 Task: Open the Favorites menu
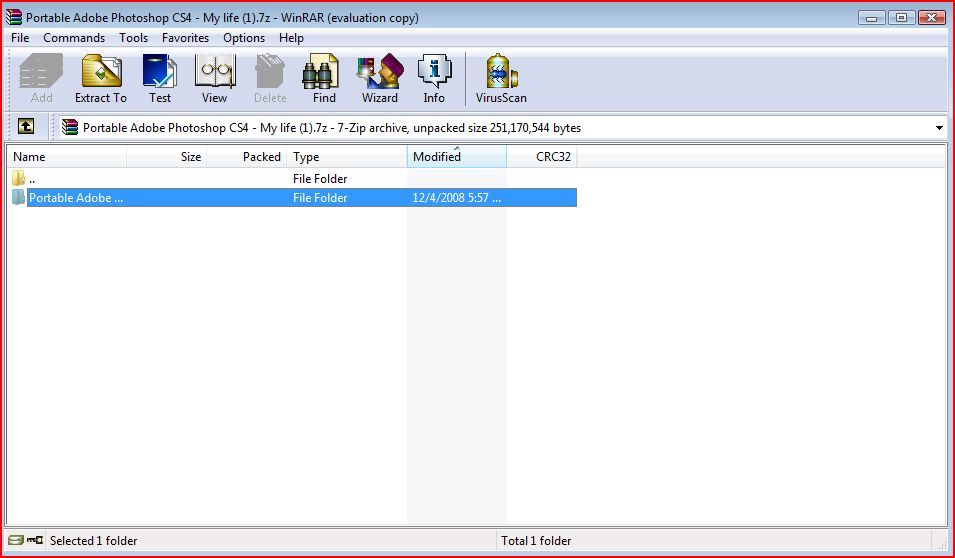(x=185, y=38)
